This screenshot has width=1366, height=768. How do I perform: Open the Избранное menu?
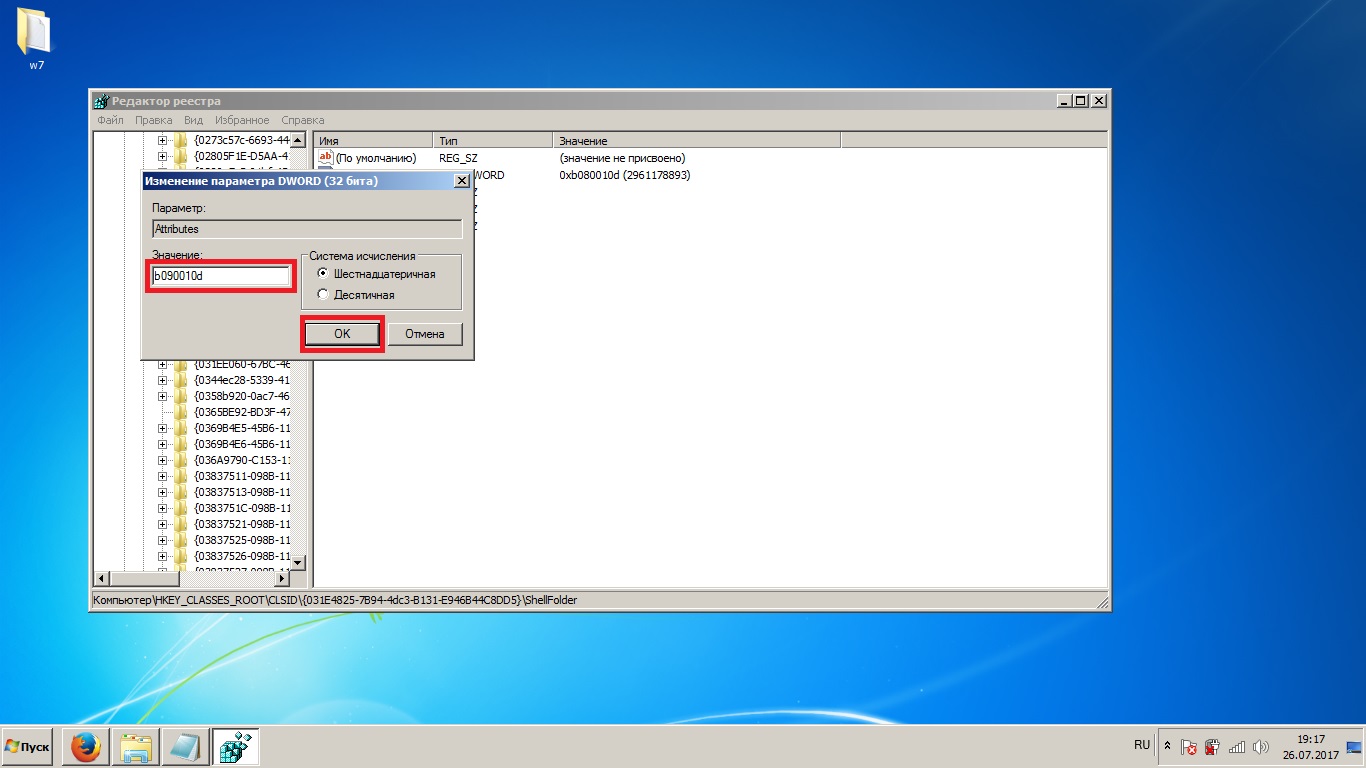(242, 120)
